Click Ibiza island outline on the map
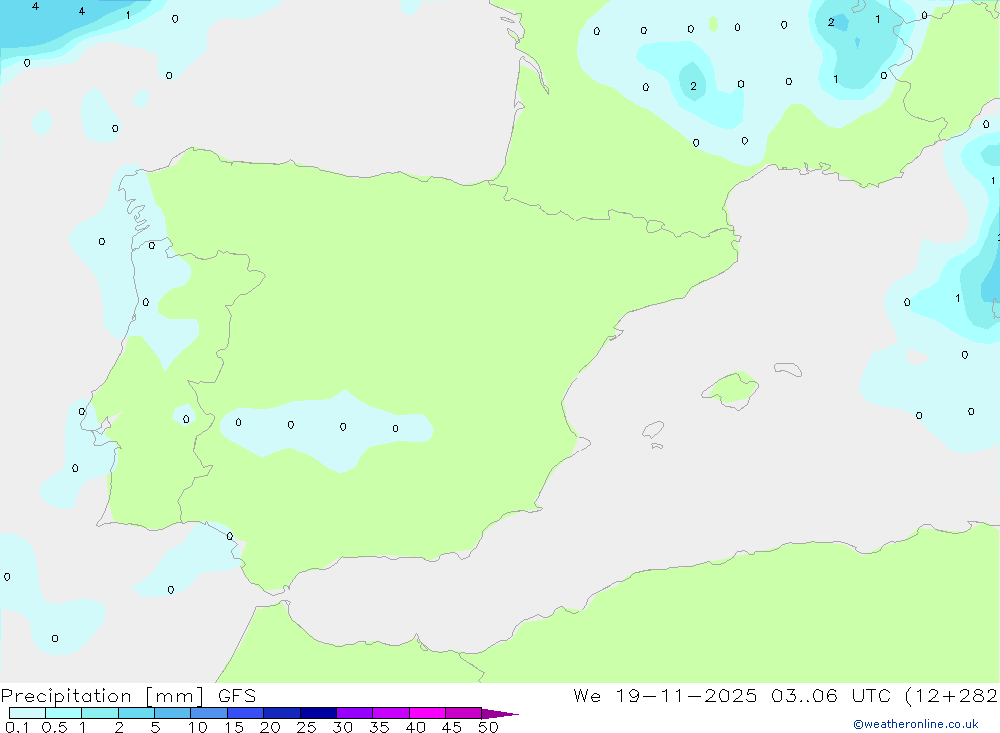The height and width of the screenshot is (733, 1000). pos(653,429)
